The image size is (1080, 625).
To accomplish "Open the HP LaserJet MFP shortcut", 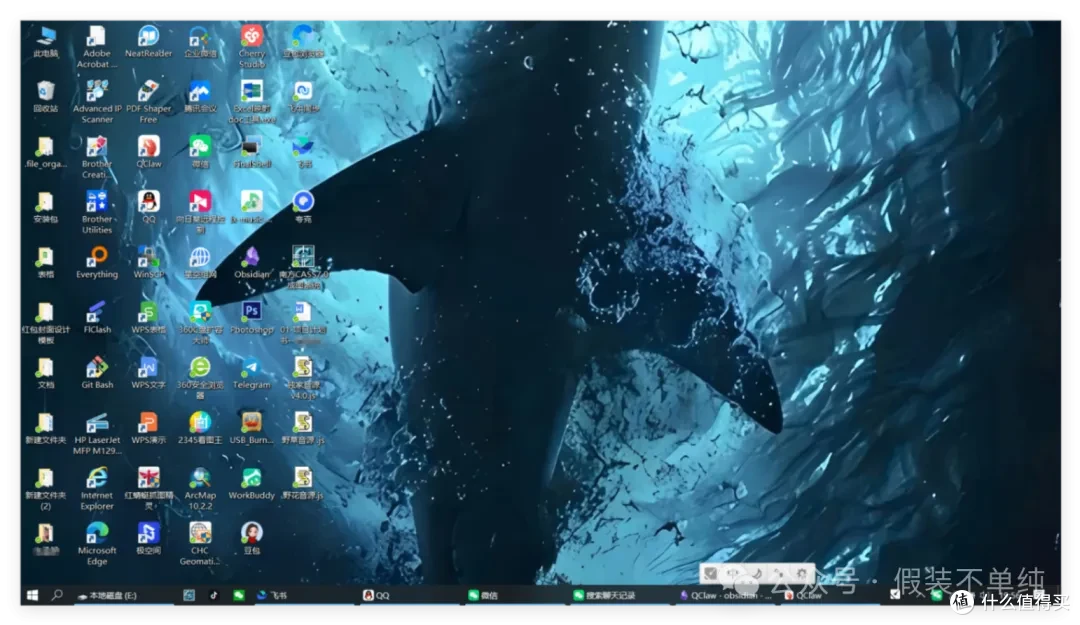I will click(x=97, y=433).
